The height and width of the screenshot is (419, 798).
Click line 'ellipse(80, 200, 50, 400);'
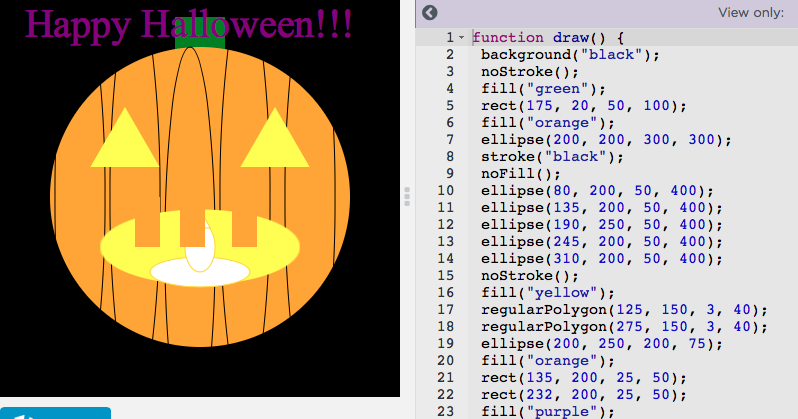coord(597,191)
